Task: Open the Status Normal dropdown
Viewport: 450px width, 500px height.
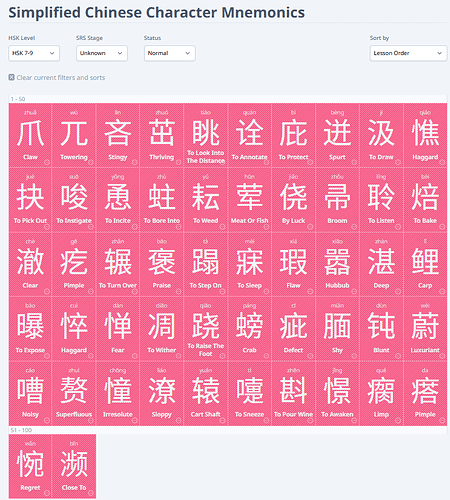Action: point(170,53)
